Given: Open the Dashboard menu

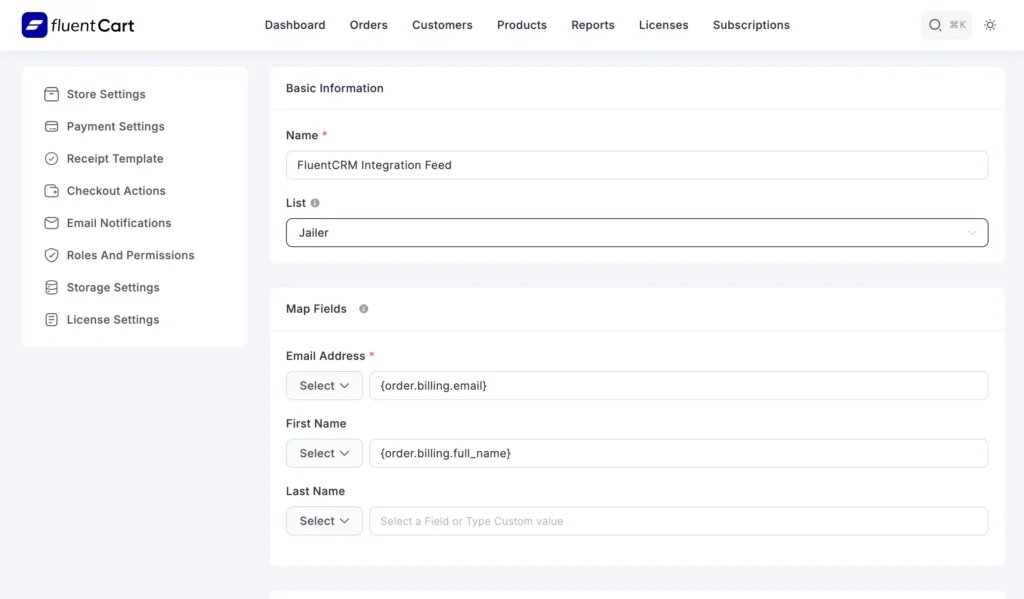Looking at the screenshot, I should click(295, 25).
